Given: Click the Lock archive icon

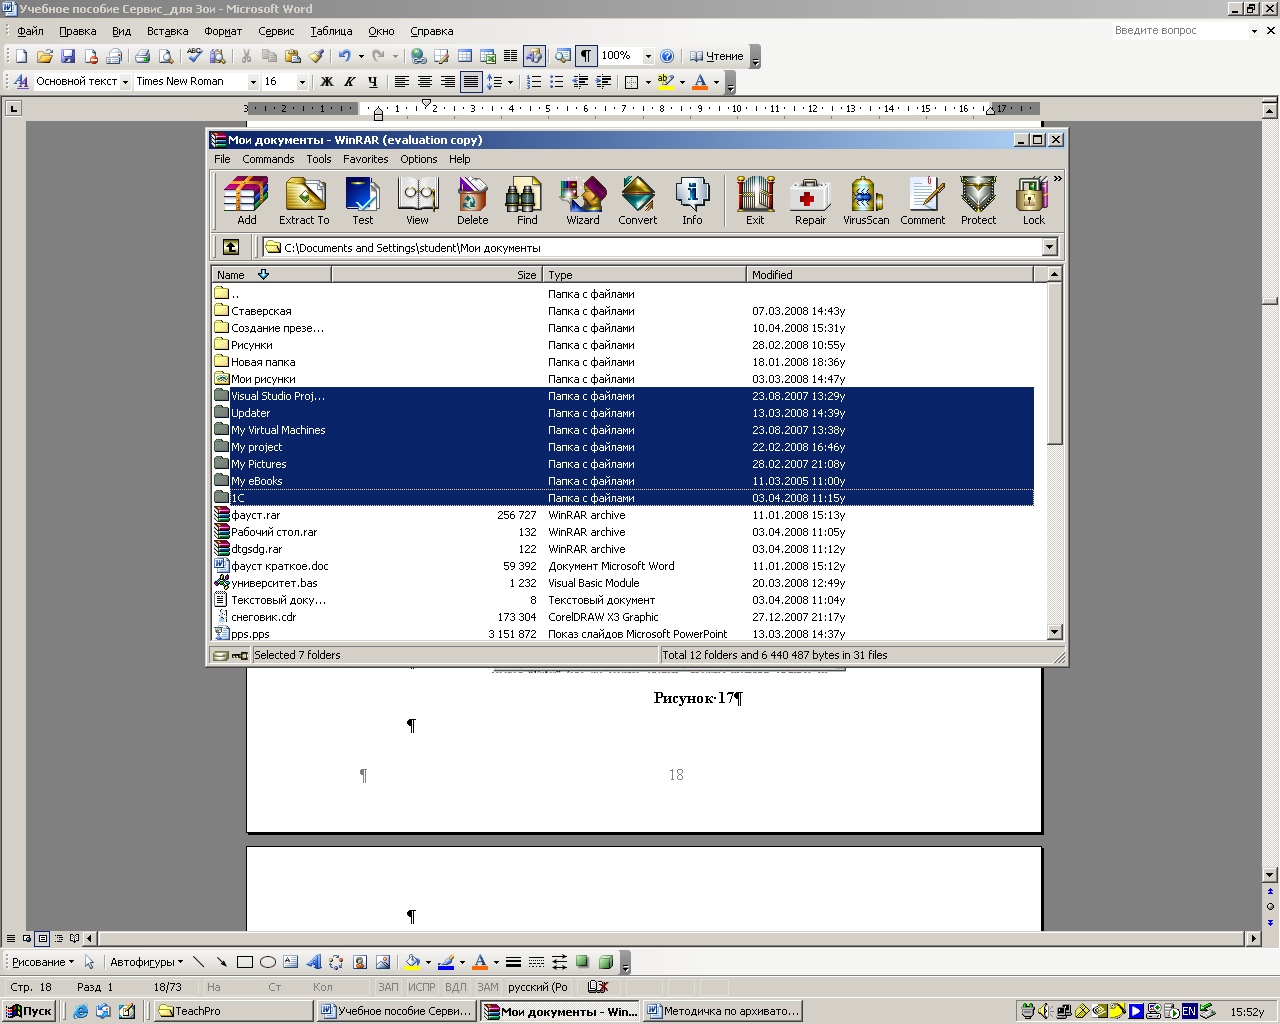Looking at the screenshot, I should [x=1033, y=201].
